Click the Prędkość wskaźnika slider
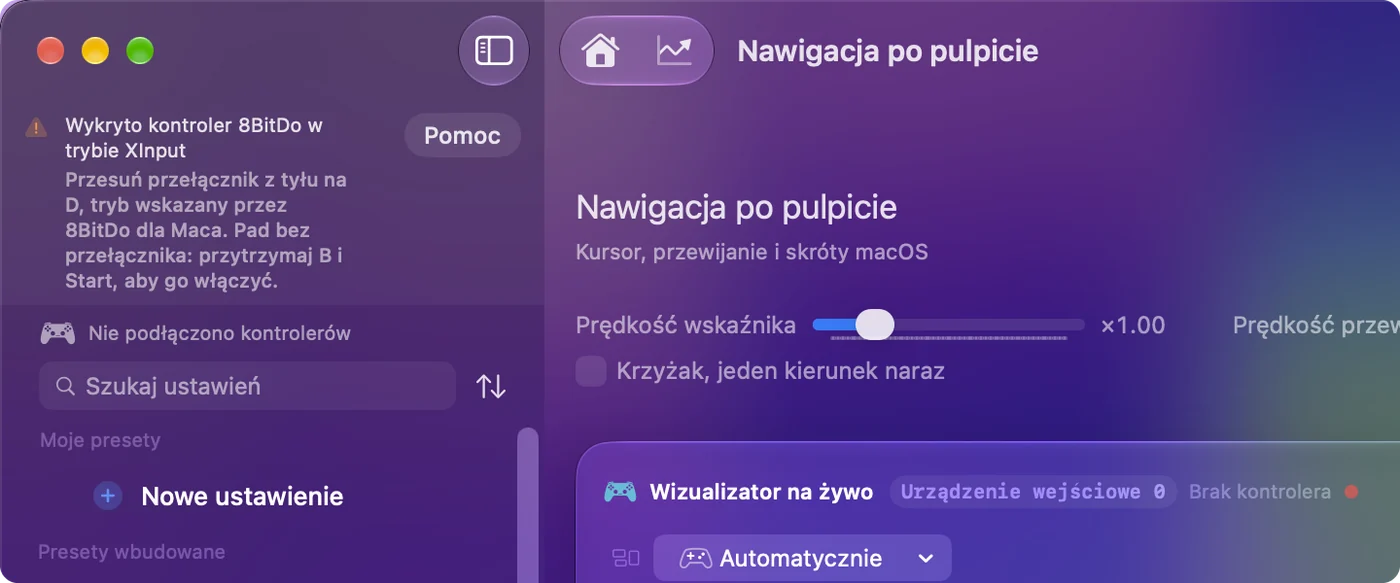1400x583 pixels. 948,325
